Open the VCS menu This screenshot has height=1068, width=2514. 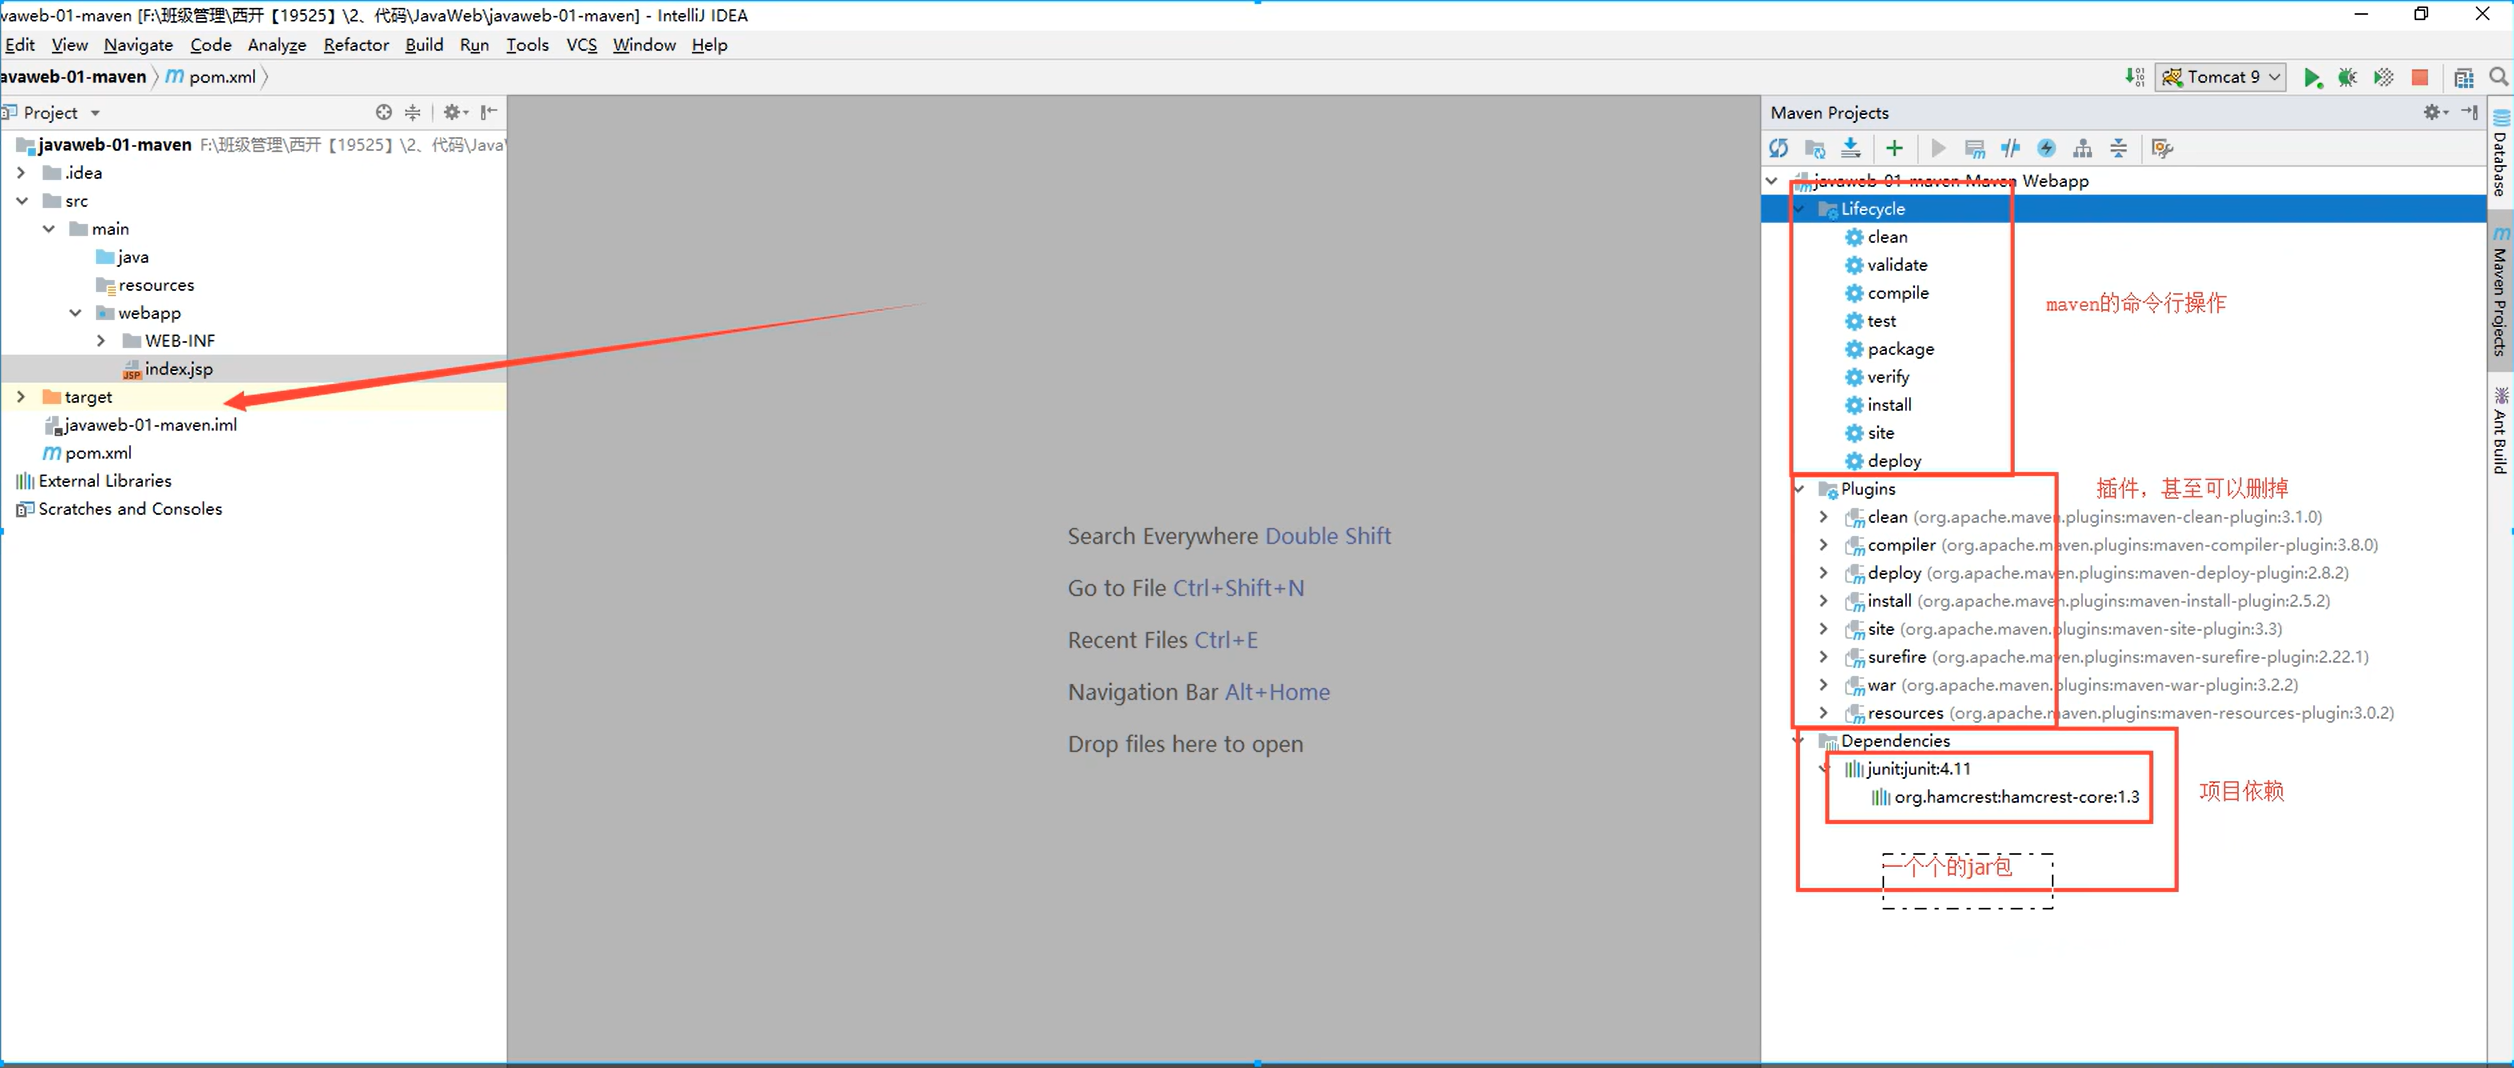point(581,45)
